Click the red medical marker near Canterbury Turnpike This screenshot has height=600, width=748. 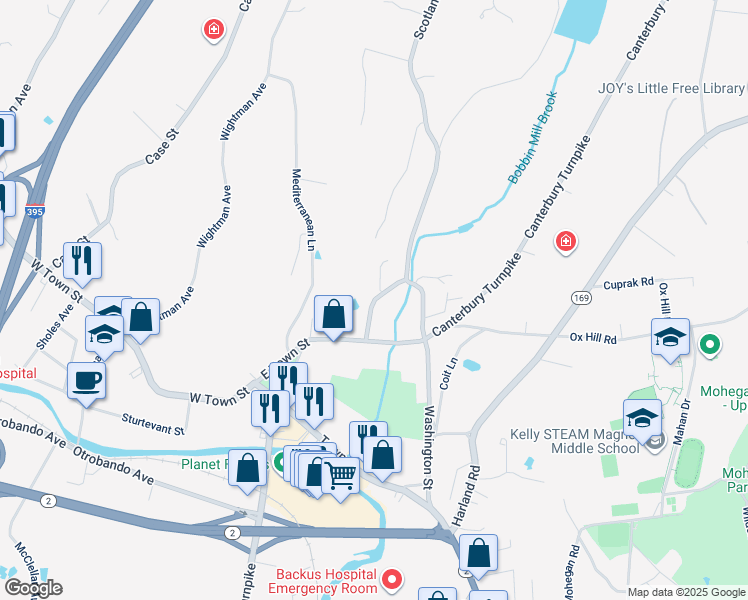566,242
